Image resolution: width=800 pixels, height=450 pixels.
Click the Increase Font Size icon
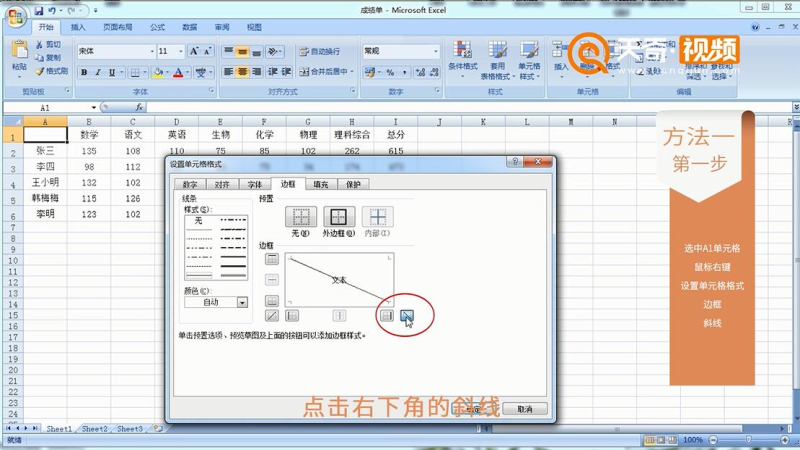point(194,51)
